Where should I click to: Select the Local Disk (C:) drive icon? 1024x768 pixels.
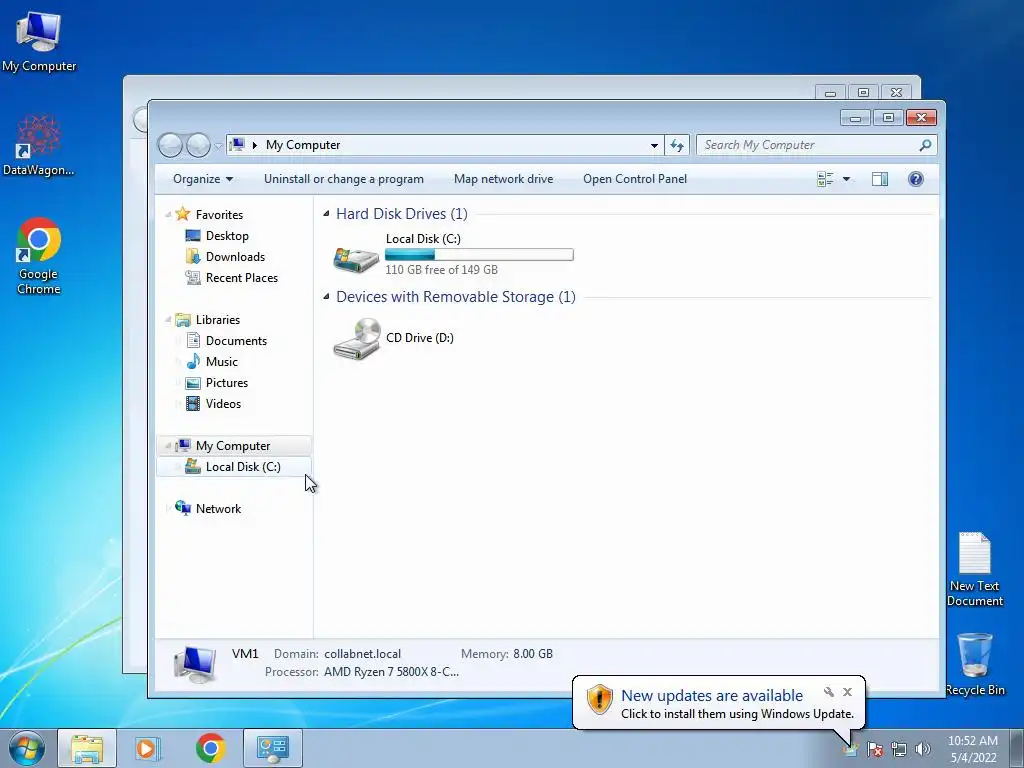356,259
